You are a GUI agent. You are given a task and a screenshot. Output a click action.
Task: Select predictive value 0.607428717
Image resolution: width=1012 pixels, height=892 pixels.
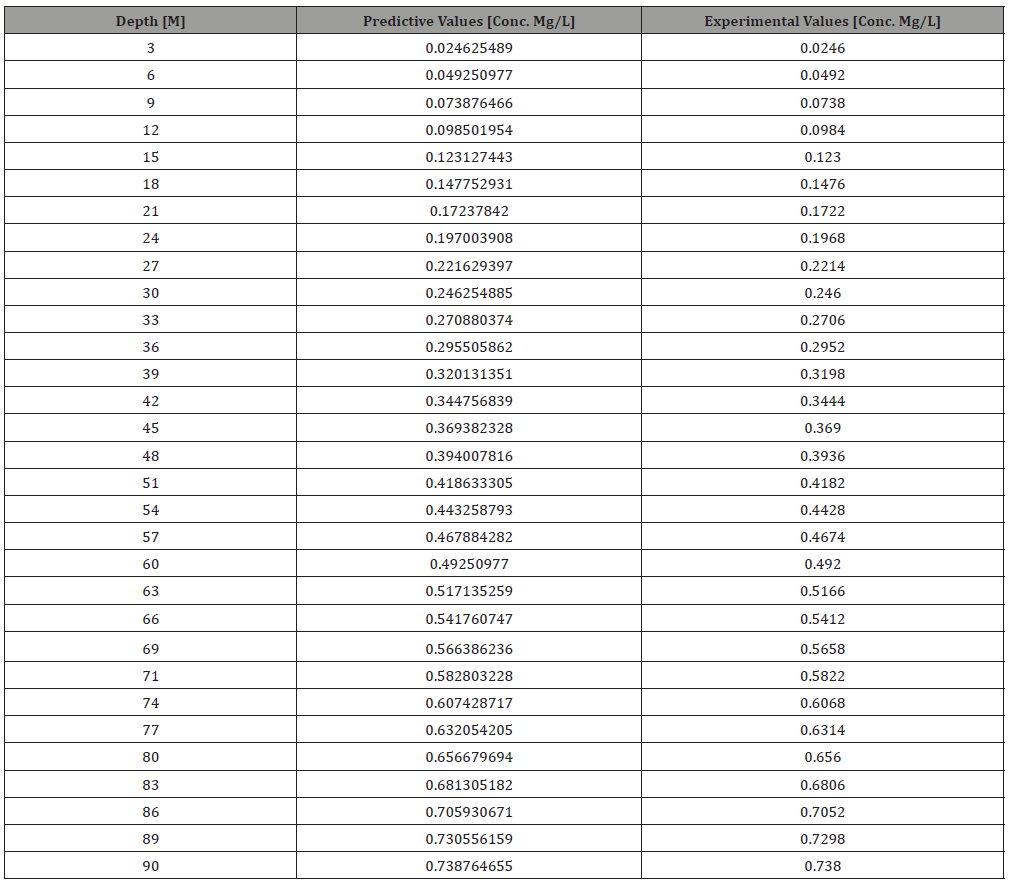(469, 704)
